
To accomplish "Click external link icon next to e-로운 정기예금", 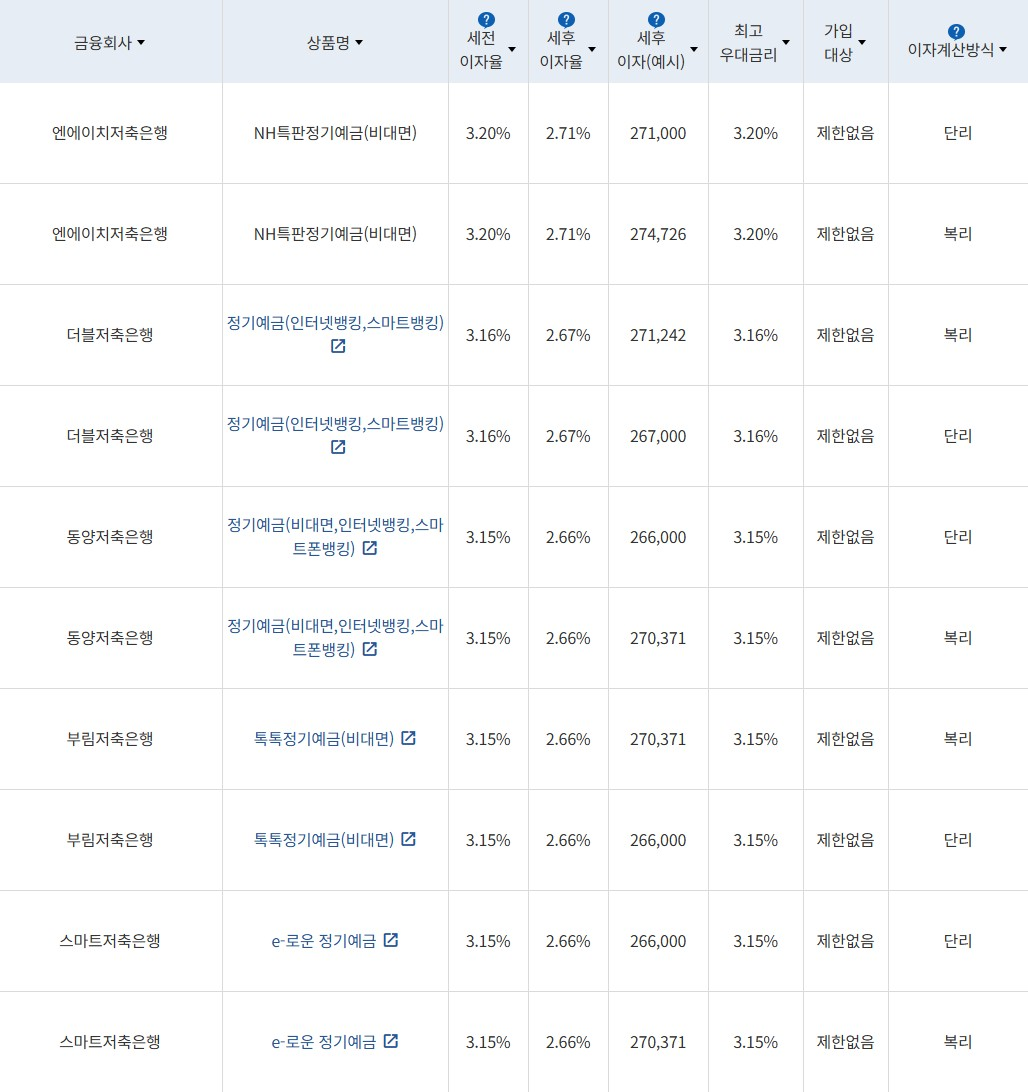I will coord(390,941).
